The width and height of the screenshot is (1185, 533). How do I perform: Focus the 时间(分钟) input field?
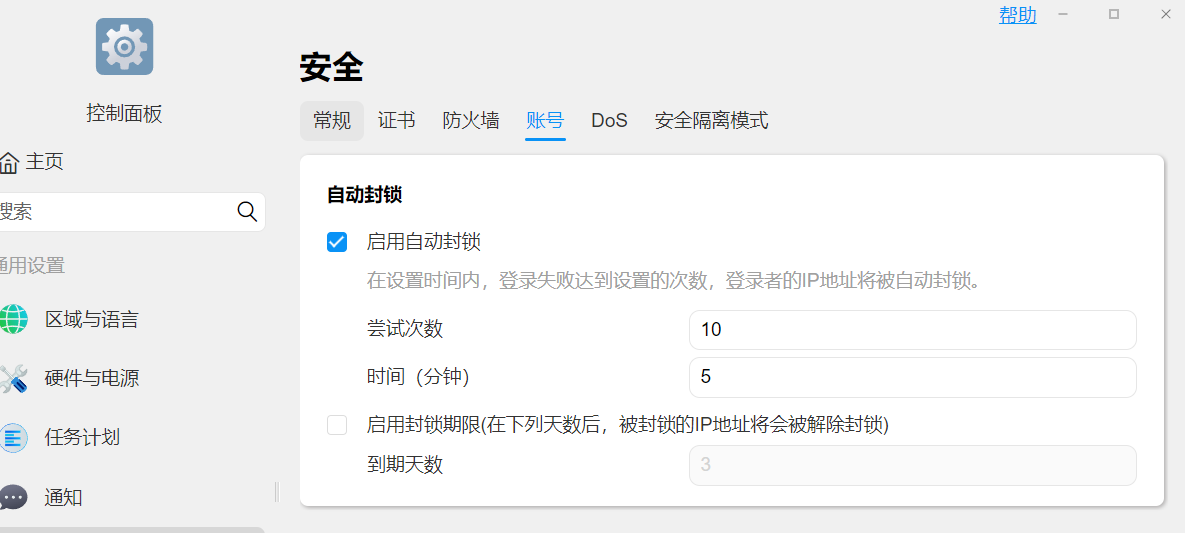912,377
